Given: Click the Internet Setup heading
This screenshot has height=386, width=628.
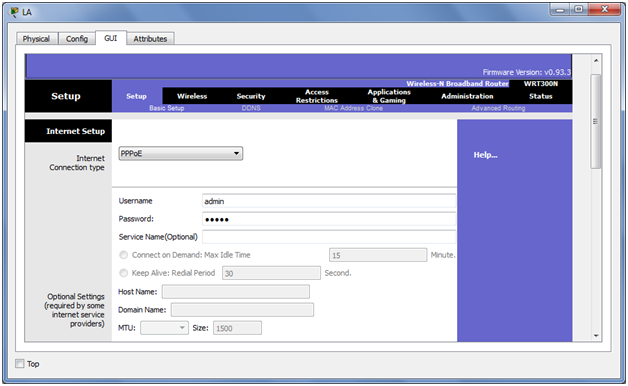Looking at the screenshot, I should coord(75,131).
